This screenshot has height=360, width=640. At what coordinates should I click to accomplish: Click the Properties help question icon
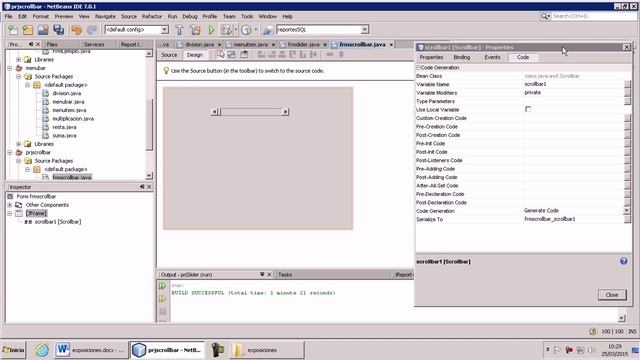point(624,261)
